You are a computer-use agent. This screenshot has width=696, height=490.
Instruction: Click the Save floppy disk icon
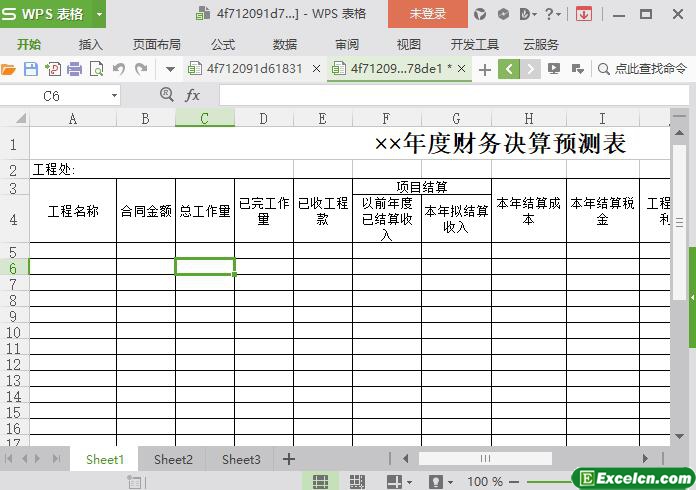tap(31, 69)
